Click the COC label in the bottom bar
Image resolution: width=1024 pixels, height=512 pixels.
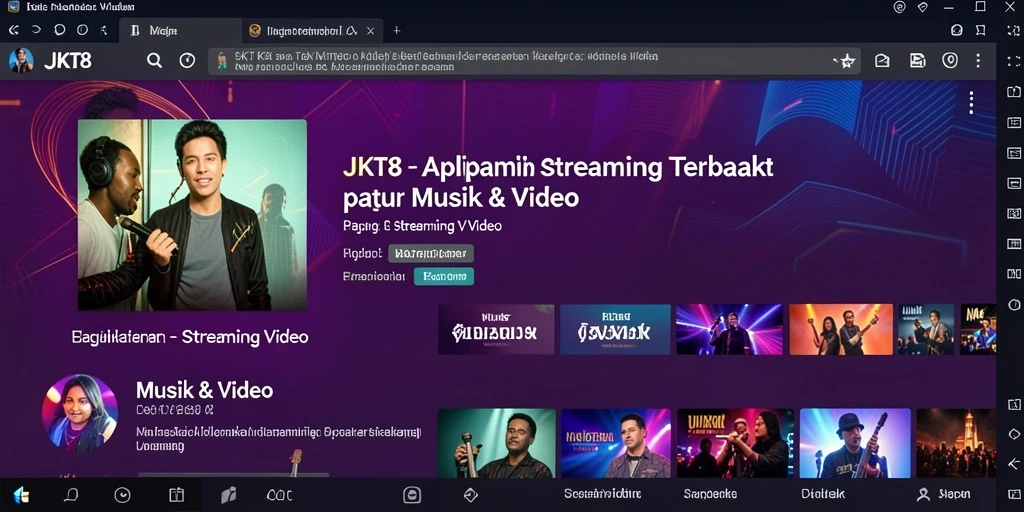[280, 496]
